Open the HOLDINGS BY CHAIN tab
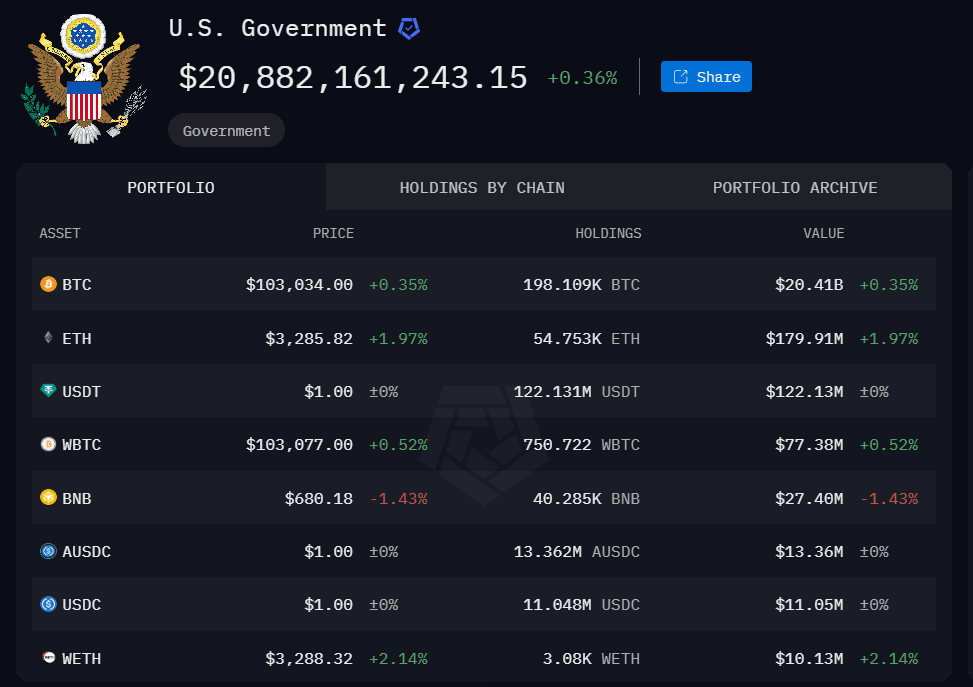The image size is (973, 687). coord(482,187)
